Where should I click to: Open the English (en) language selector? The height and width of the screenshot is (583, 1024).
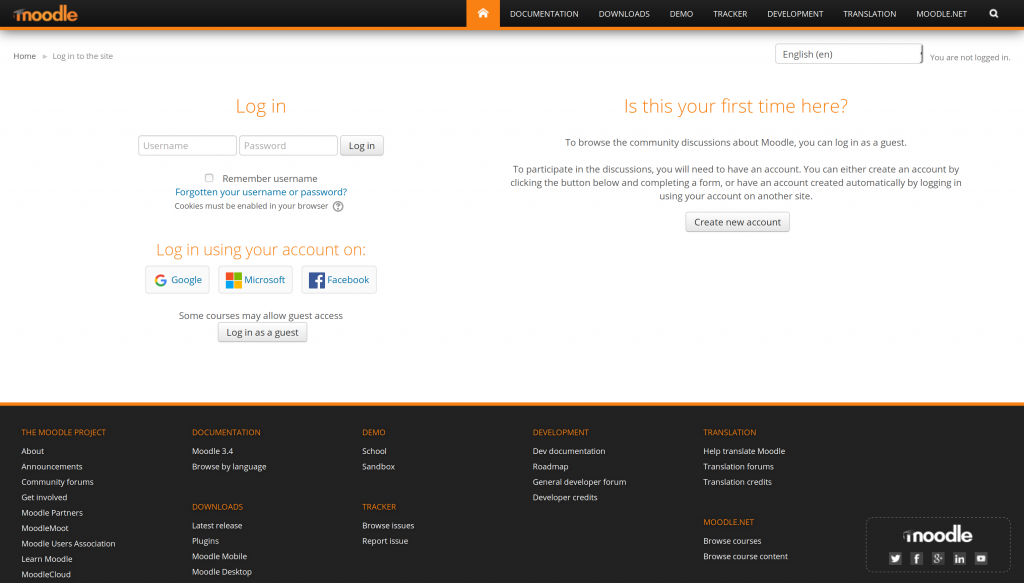click(848, 53)
